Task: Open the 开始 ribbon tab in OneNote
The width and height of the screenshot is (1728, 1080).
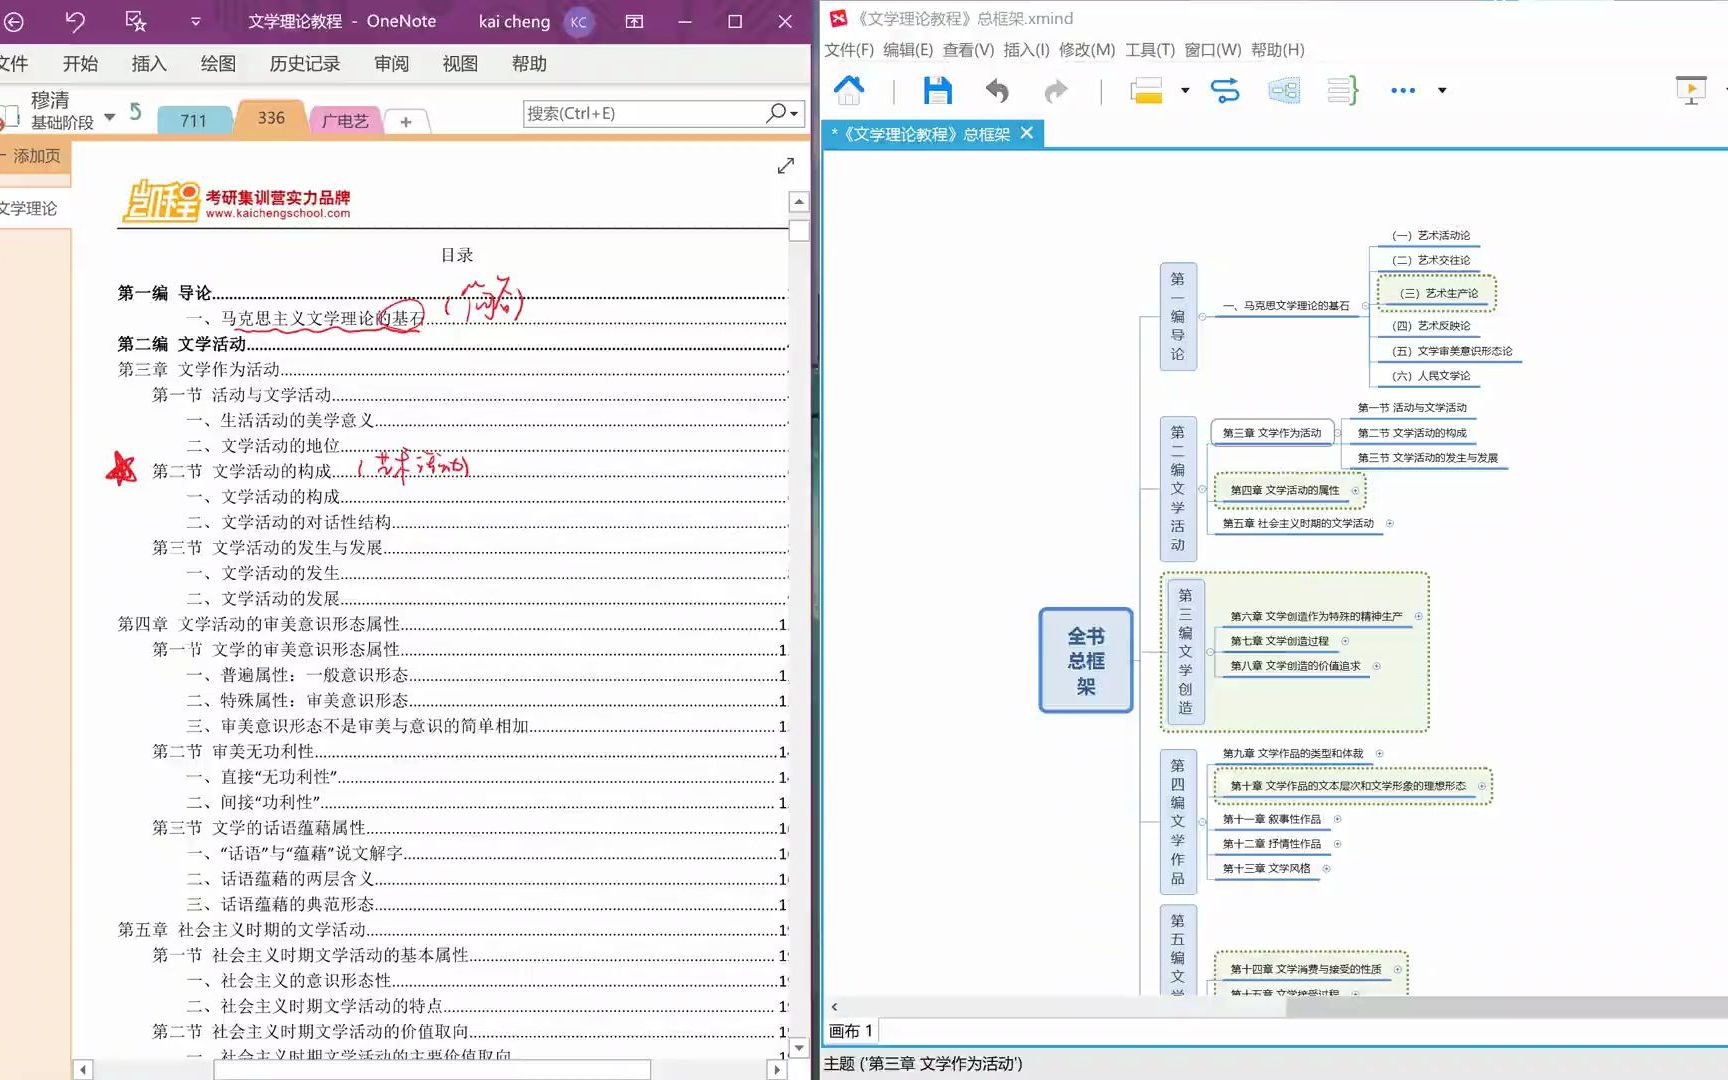Action: (80, 64)
